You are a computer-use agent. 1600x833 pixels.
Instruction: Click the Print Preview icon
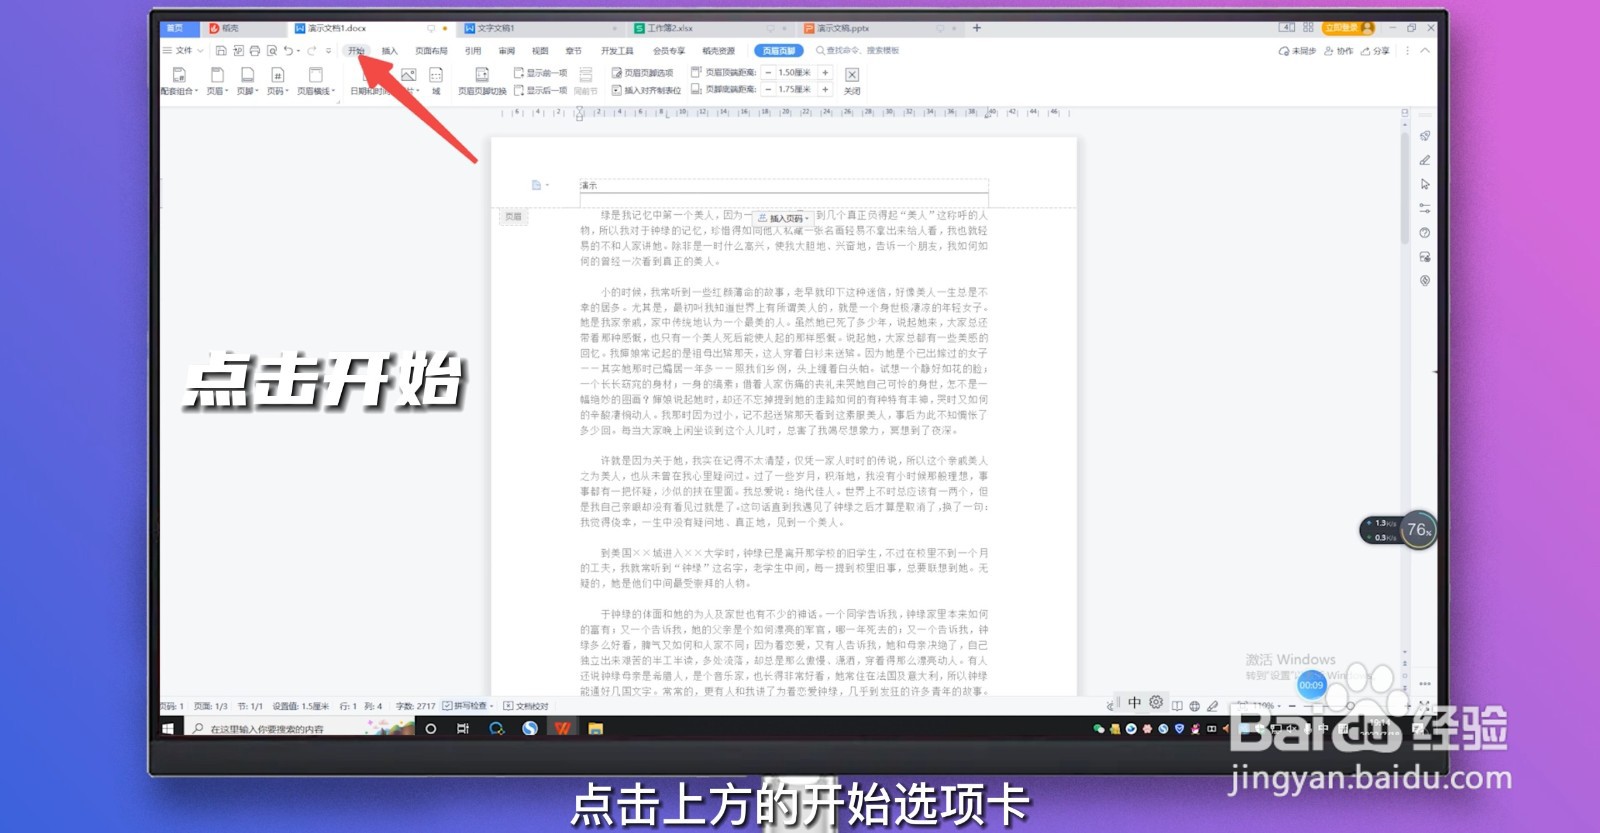click(x=271, y=51)
